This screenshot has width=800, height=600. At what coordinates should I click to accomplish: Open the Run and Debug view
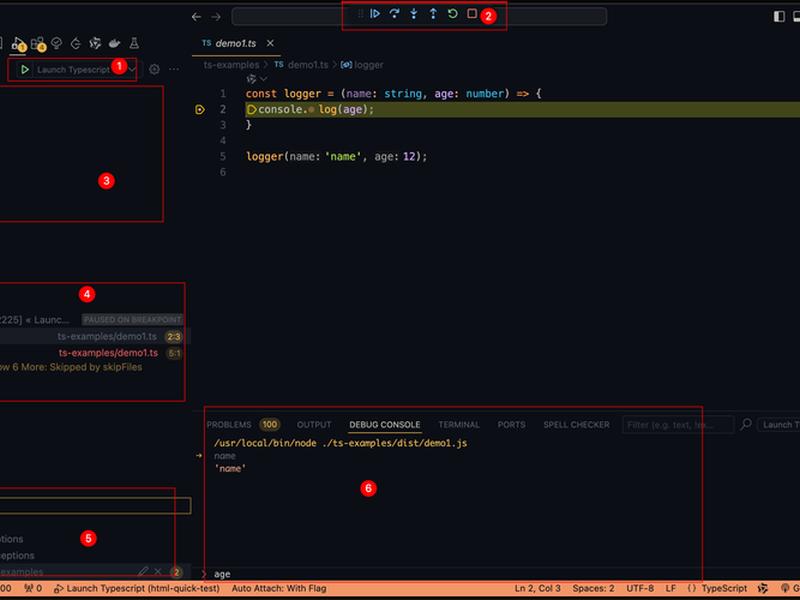pyautogui.click(x=18, y=44)
